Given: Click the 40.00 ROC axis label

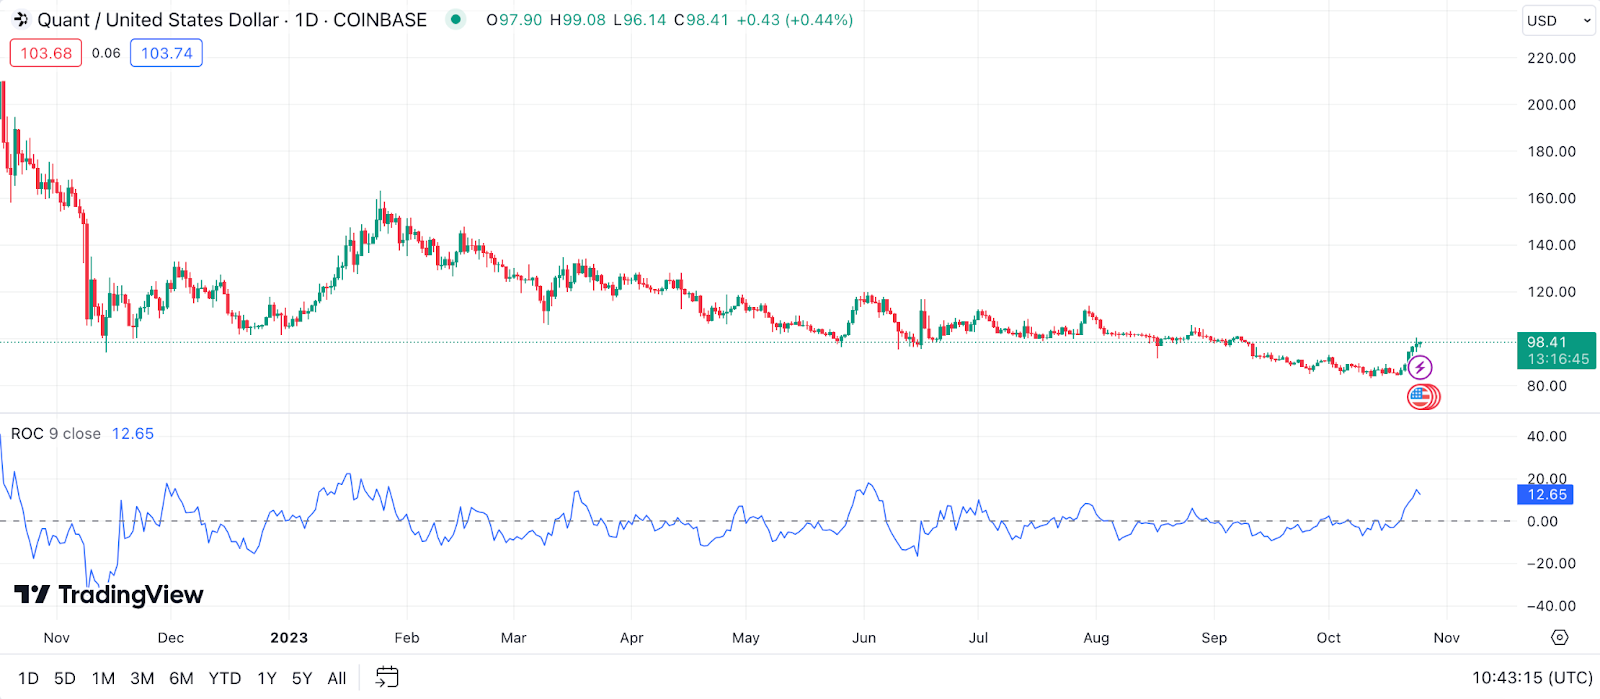Looking at the screenshot, I should click(1547, 436).
